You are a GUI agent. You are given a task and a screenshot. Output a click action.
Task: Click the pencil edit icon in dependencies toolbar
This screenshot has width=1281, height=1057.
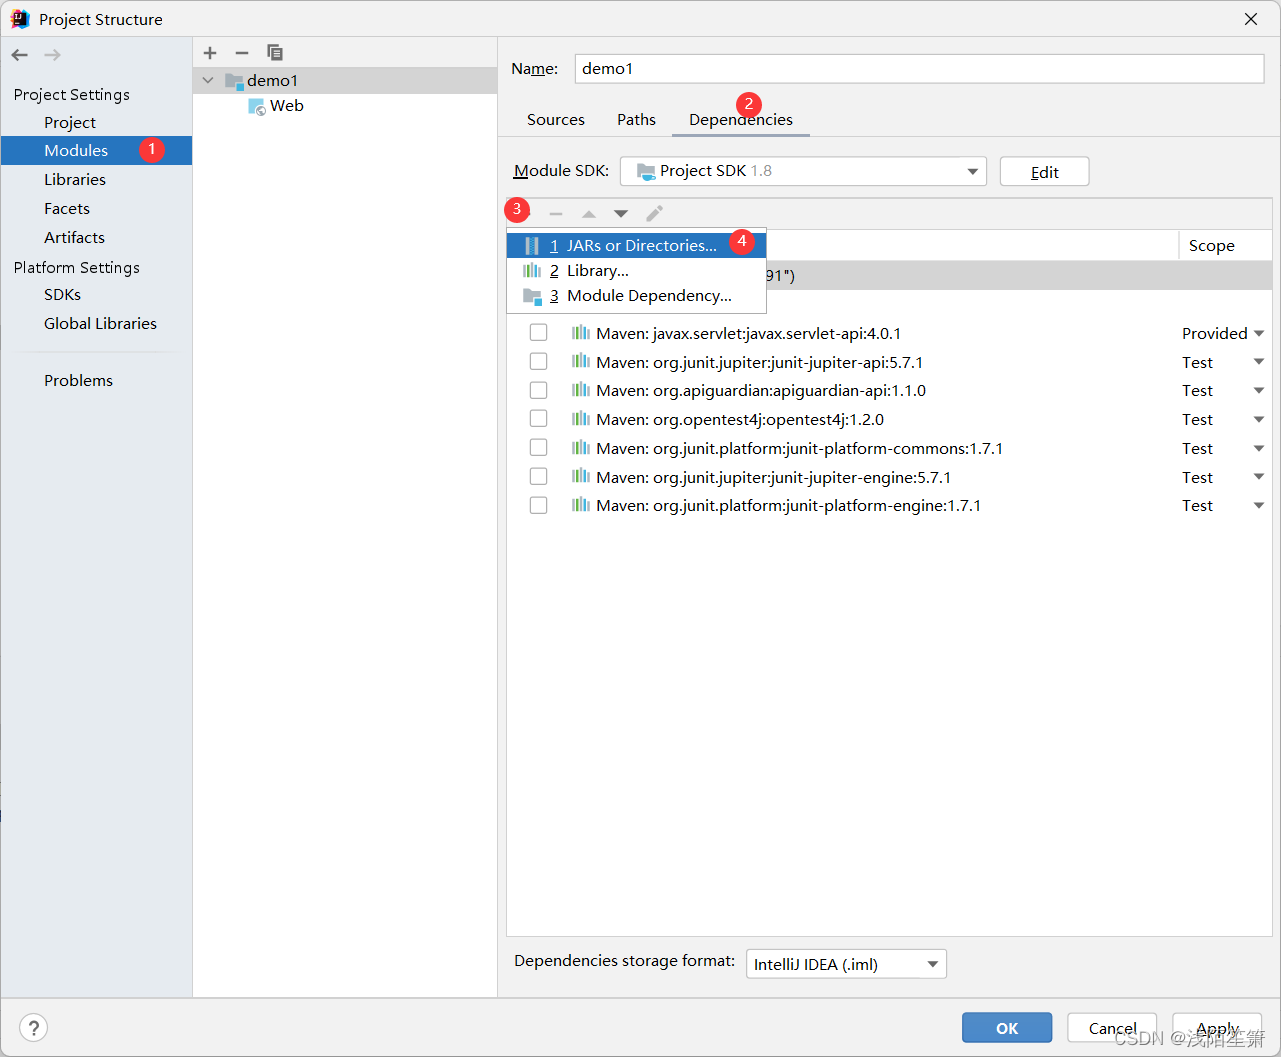point(654,213)
